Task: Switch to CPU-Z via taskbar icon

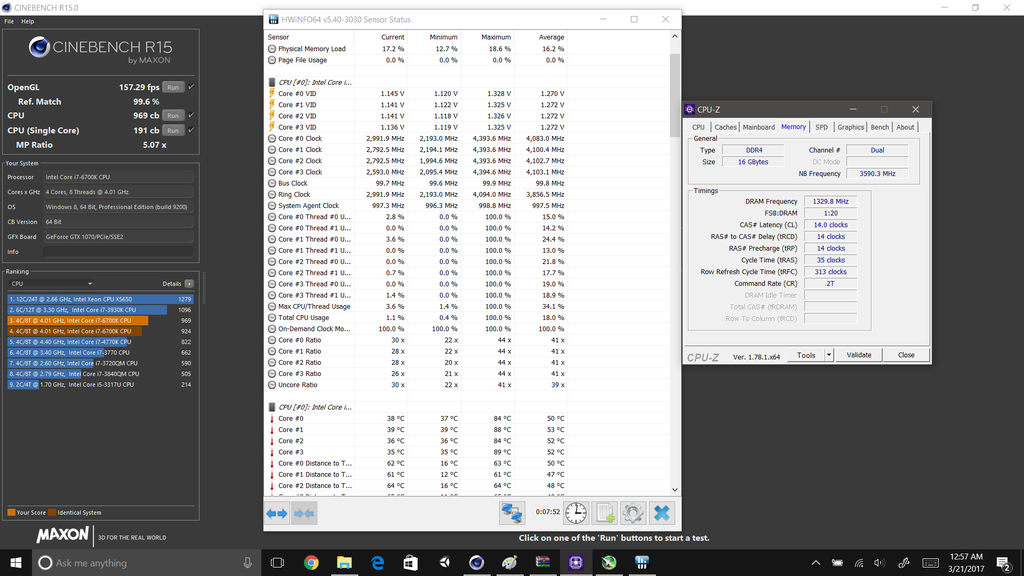Action: (575, 562)
